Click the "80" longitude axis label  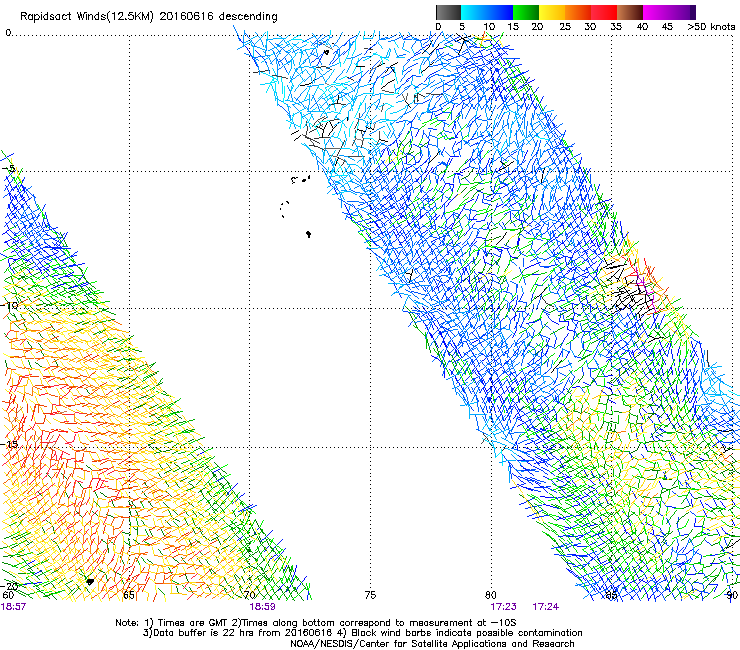coord(491,595)
